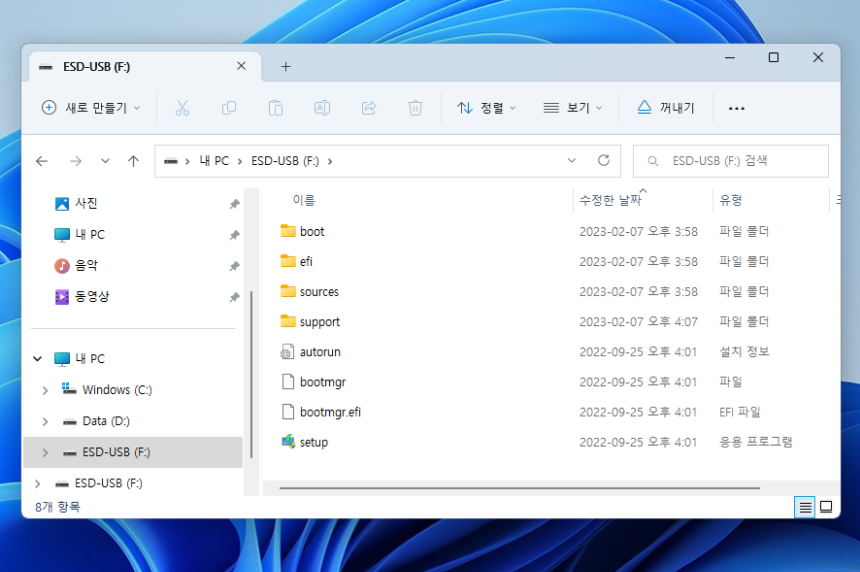Screen dimensions: 860x572
Task: Select Data (D:) drive in tree
Action: [x=106, y=421]
